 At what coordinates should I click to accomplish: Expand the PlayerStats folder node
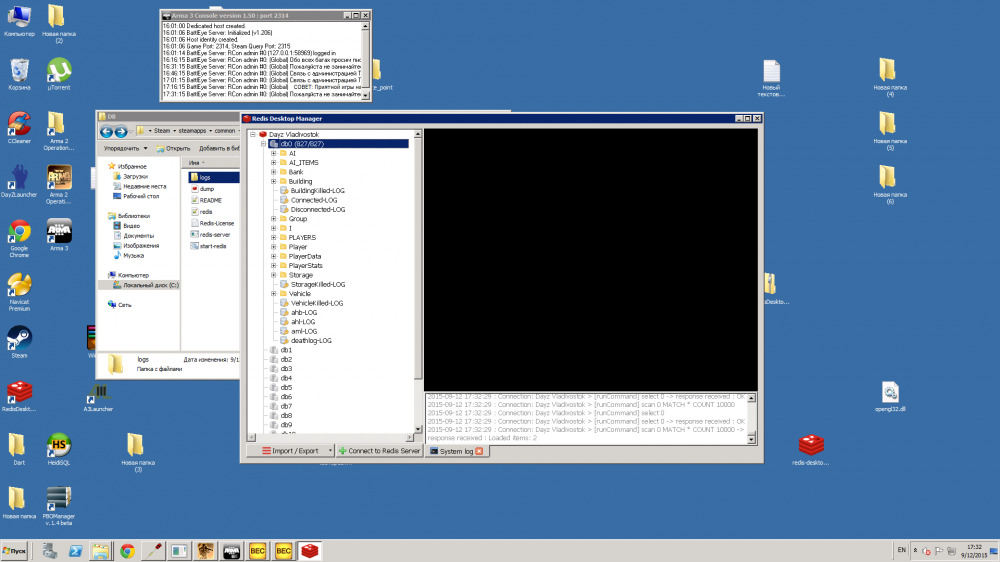[x=274, y=265]
